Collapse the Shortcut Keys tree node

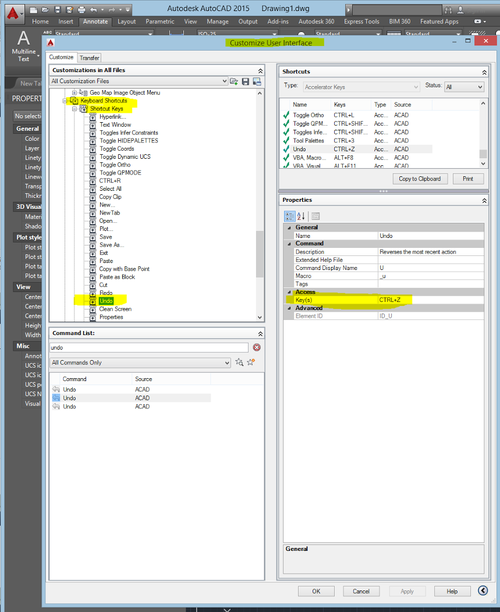pyautogui.click(x=74, y=109)
